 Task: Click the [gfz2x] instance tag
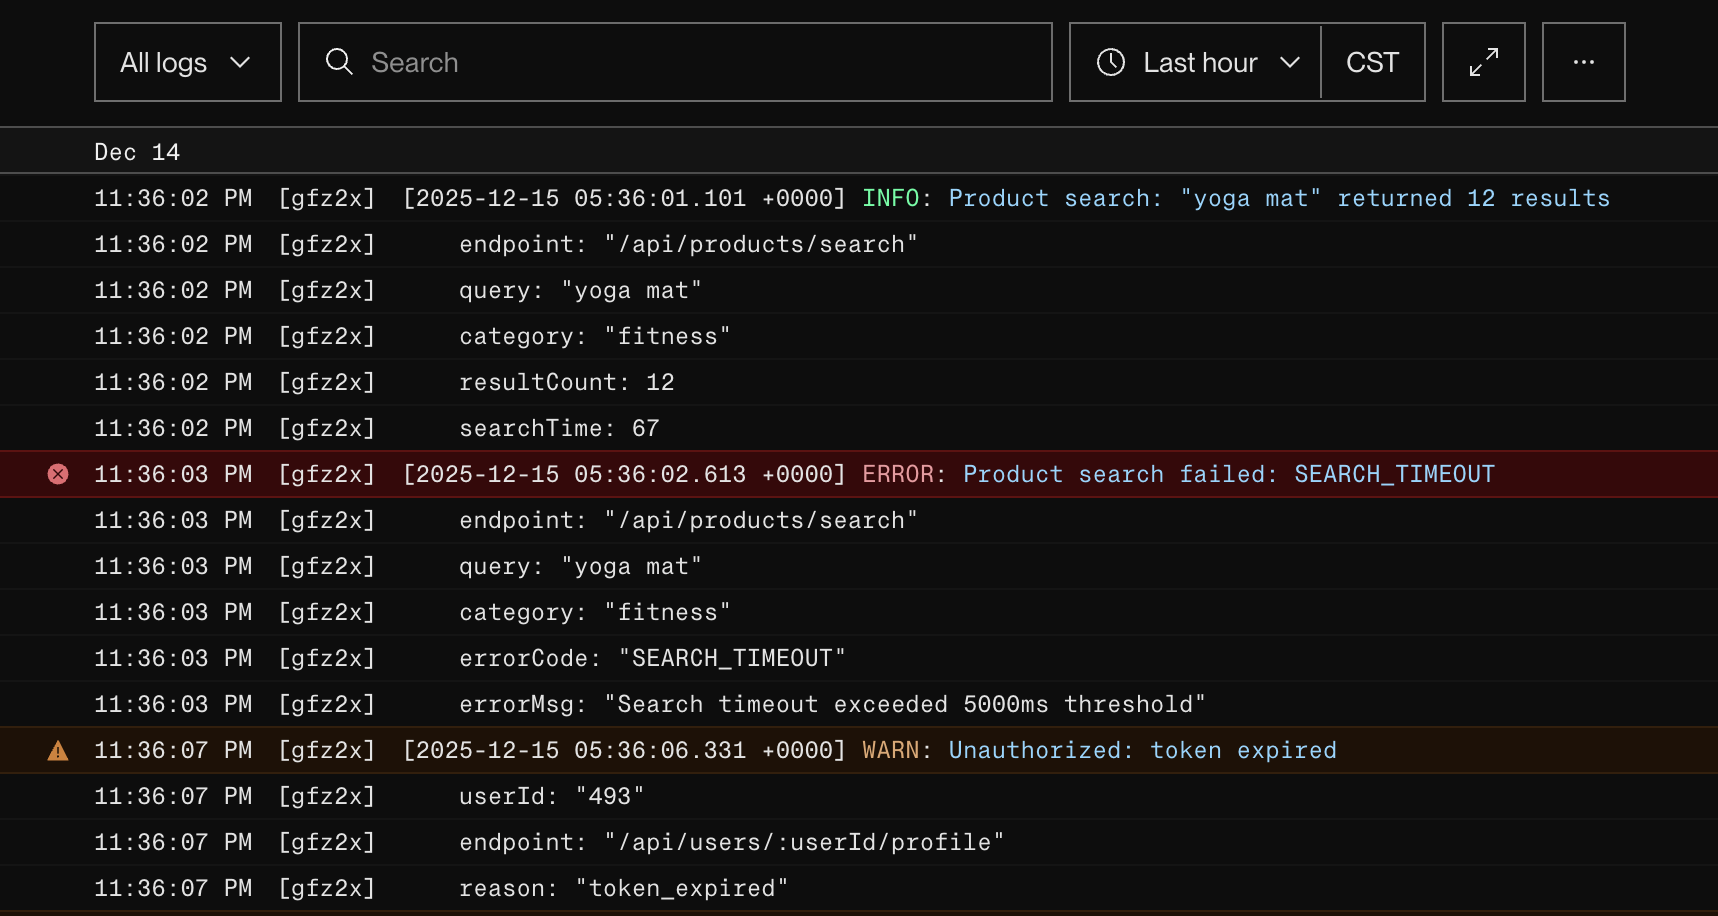[327, 197]
